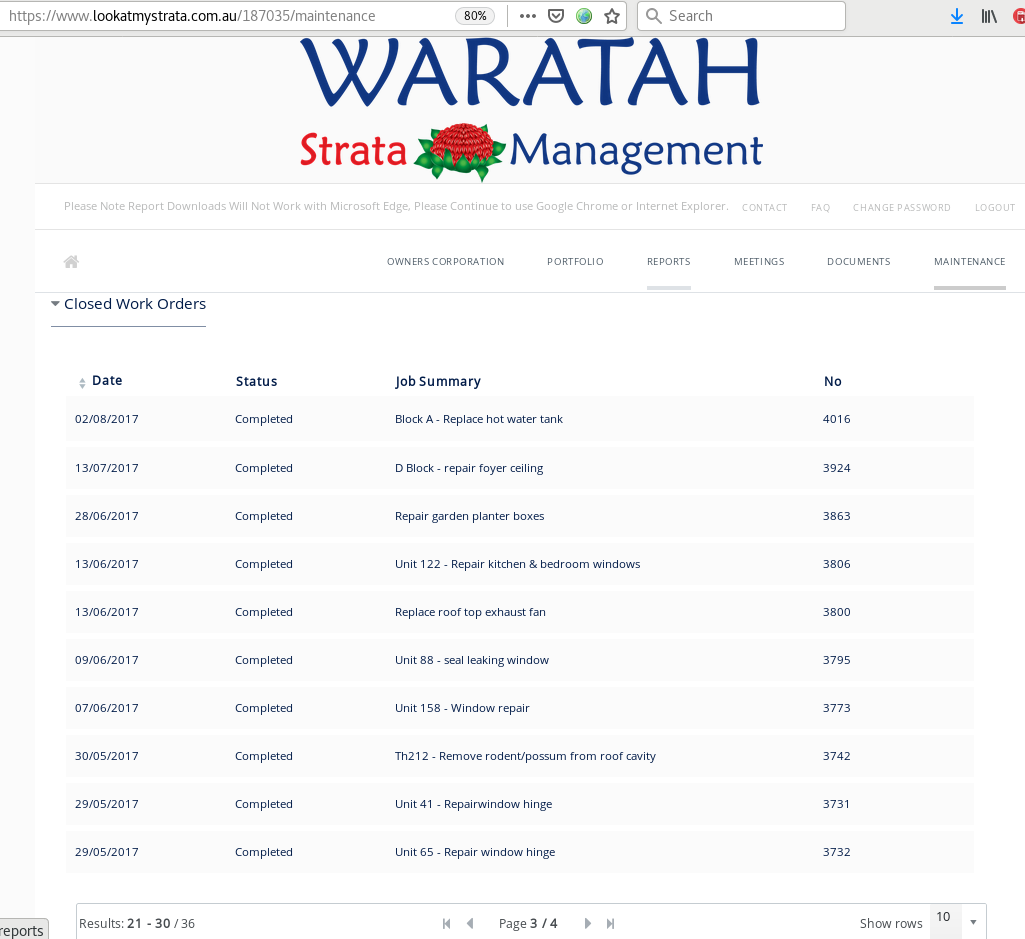Click the Pocket save icon
The width and height of the screenshot is (1025, 939).
pyautogui.click(x=556, y=16)
